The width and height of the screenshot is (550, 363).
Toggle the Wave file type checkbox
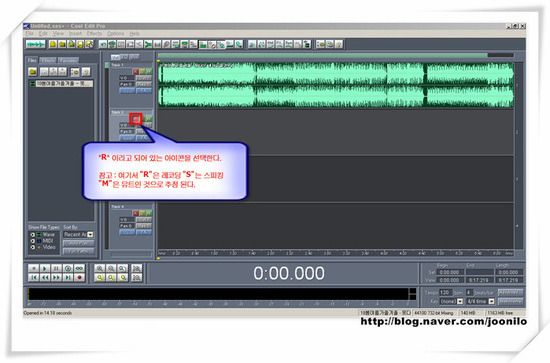[33, 235]
